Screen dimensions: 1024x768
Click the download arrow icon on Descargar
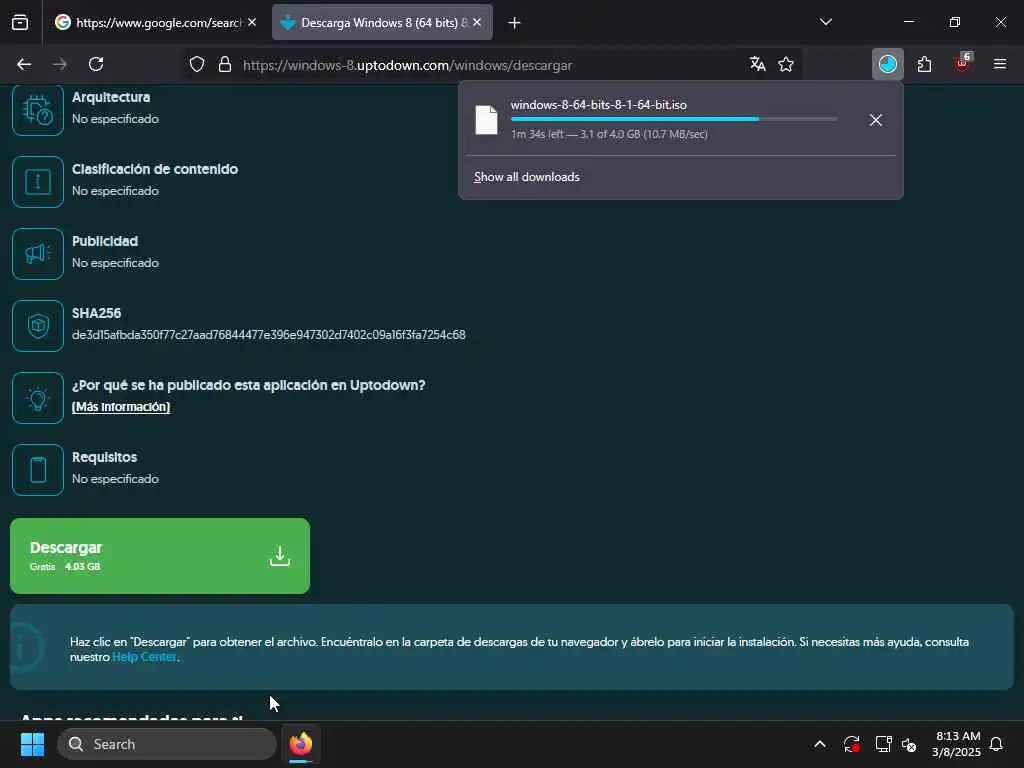280,556
